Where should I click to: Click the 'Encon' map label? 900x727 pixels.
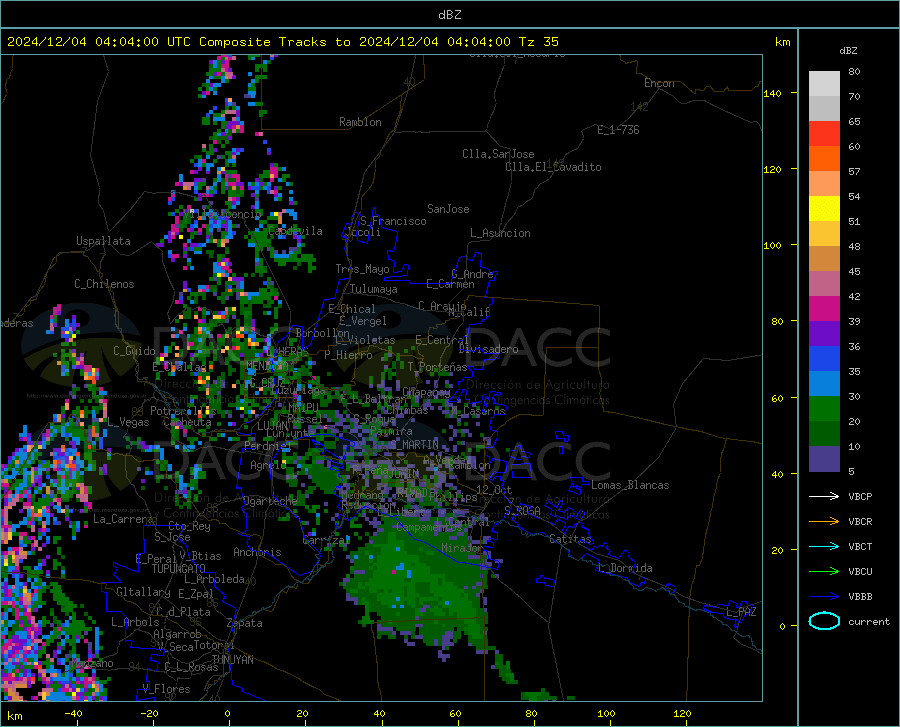click(659, 83)
